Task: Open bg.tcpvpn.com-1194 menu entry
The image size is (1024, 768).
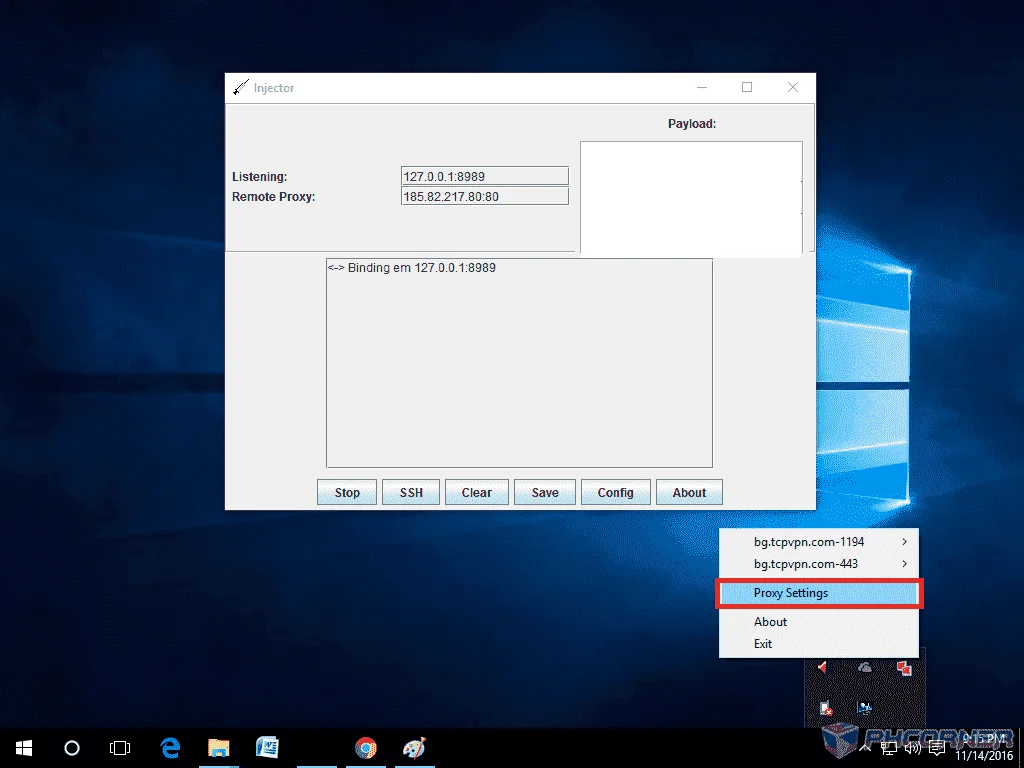Action: (819, 542)
